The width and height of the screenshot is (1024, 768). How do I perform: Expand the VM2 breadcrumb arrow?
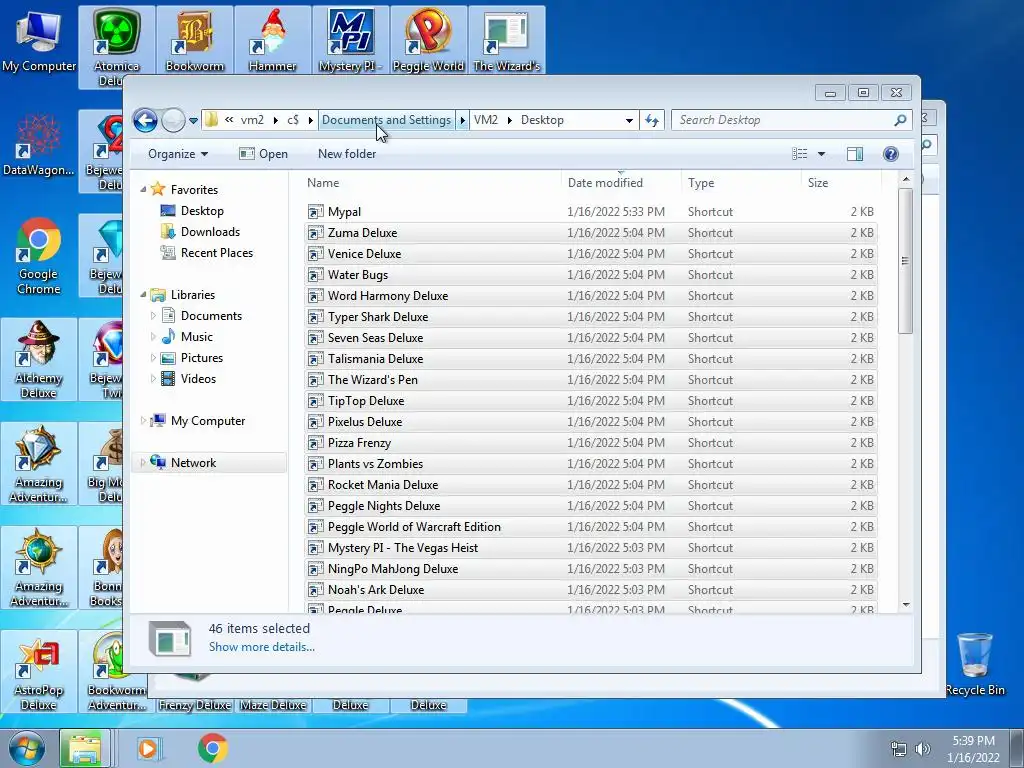click(509, 120)
